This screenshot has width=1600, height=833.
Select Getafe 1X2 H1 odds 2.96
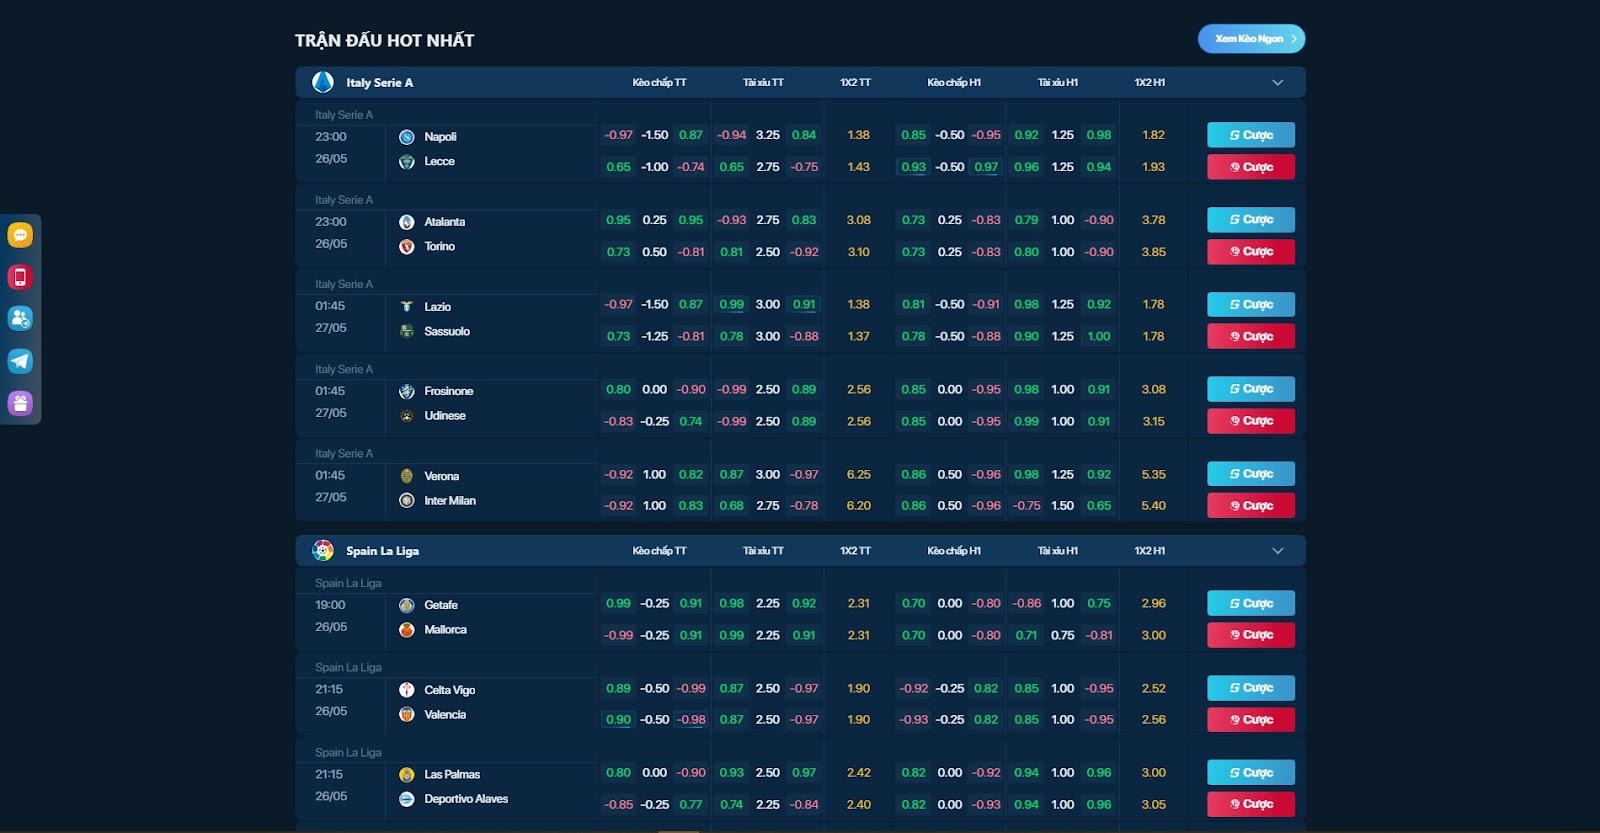pos(1153,603)
